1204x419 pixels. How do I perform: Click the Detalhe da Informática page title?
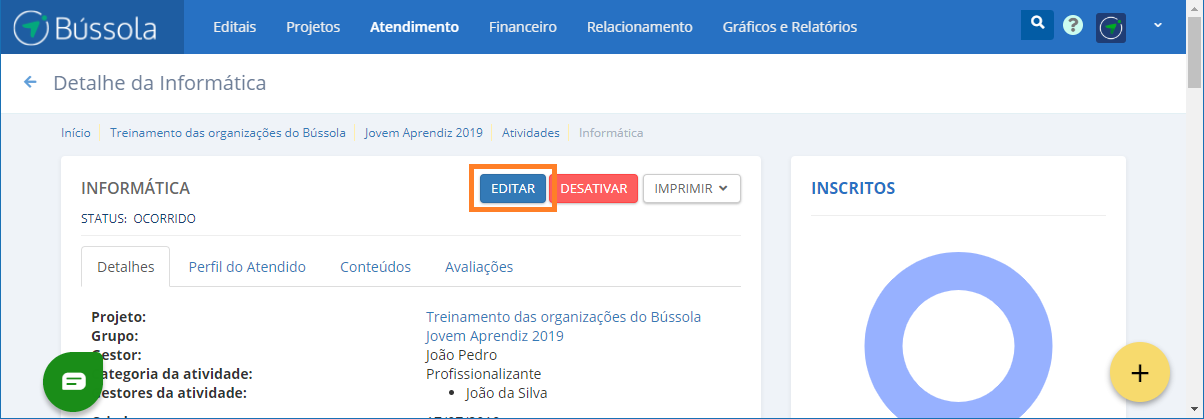(160, 83)
